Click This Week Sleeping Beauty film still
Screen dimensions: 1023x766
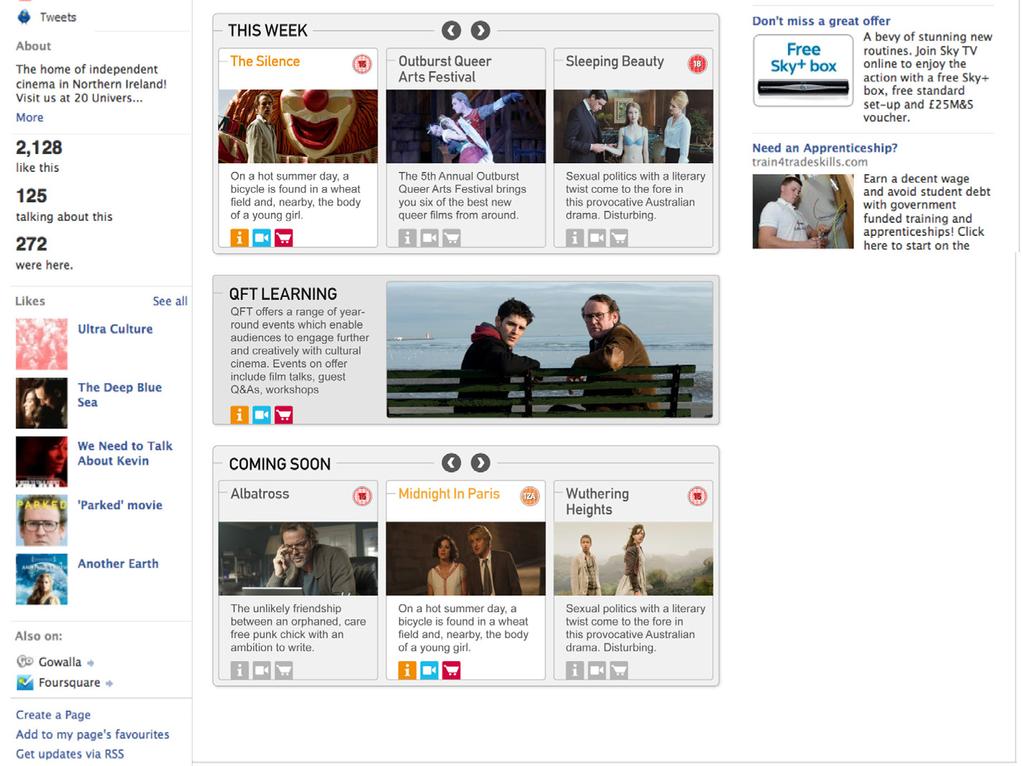634,127
